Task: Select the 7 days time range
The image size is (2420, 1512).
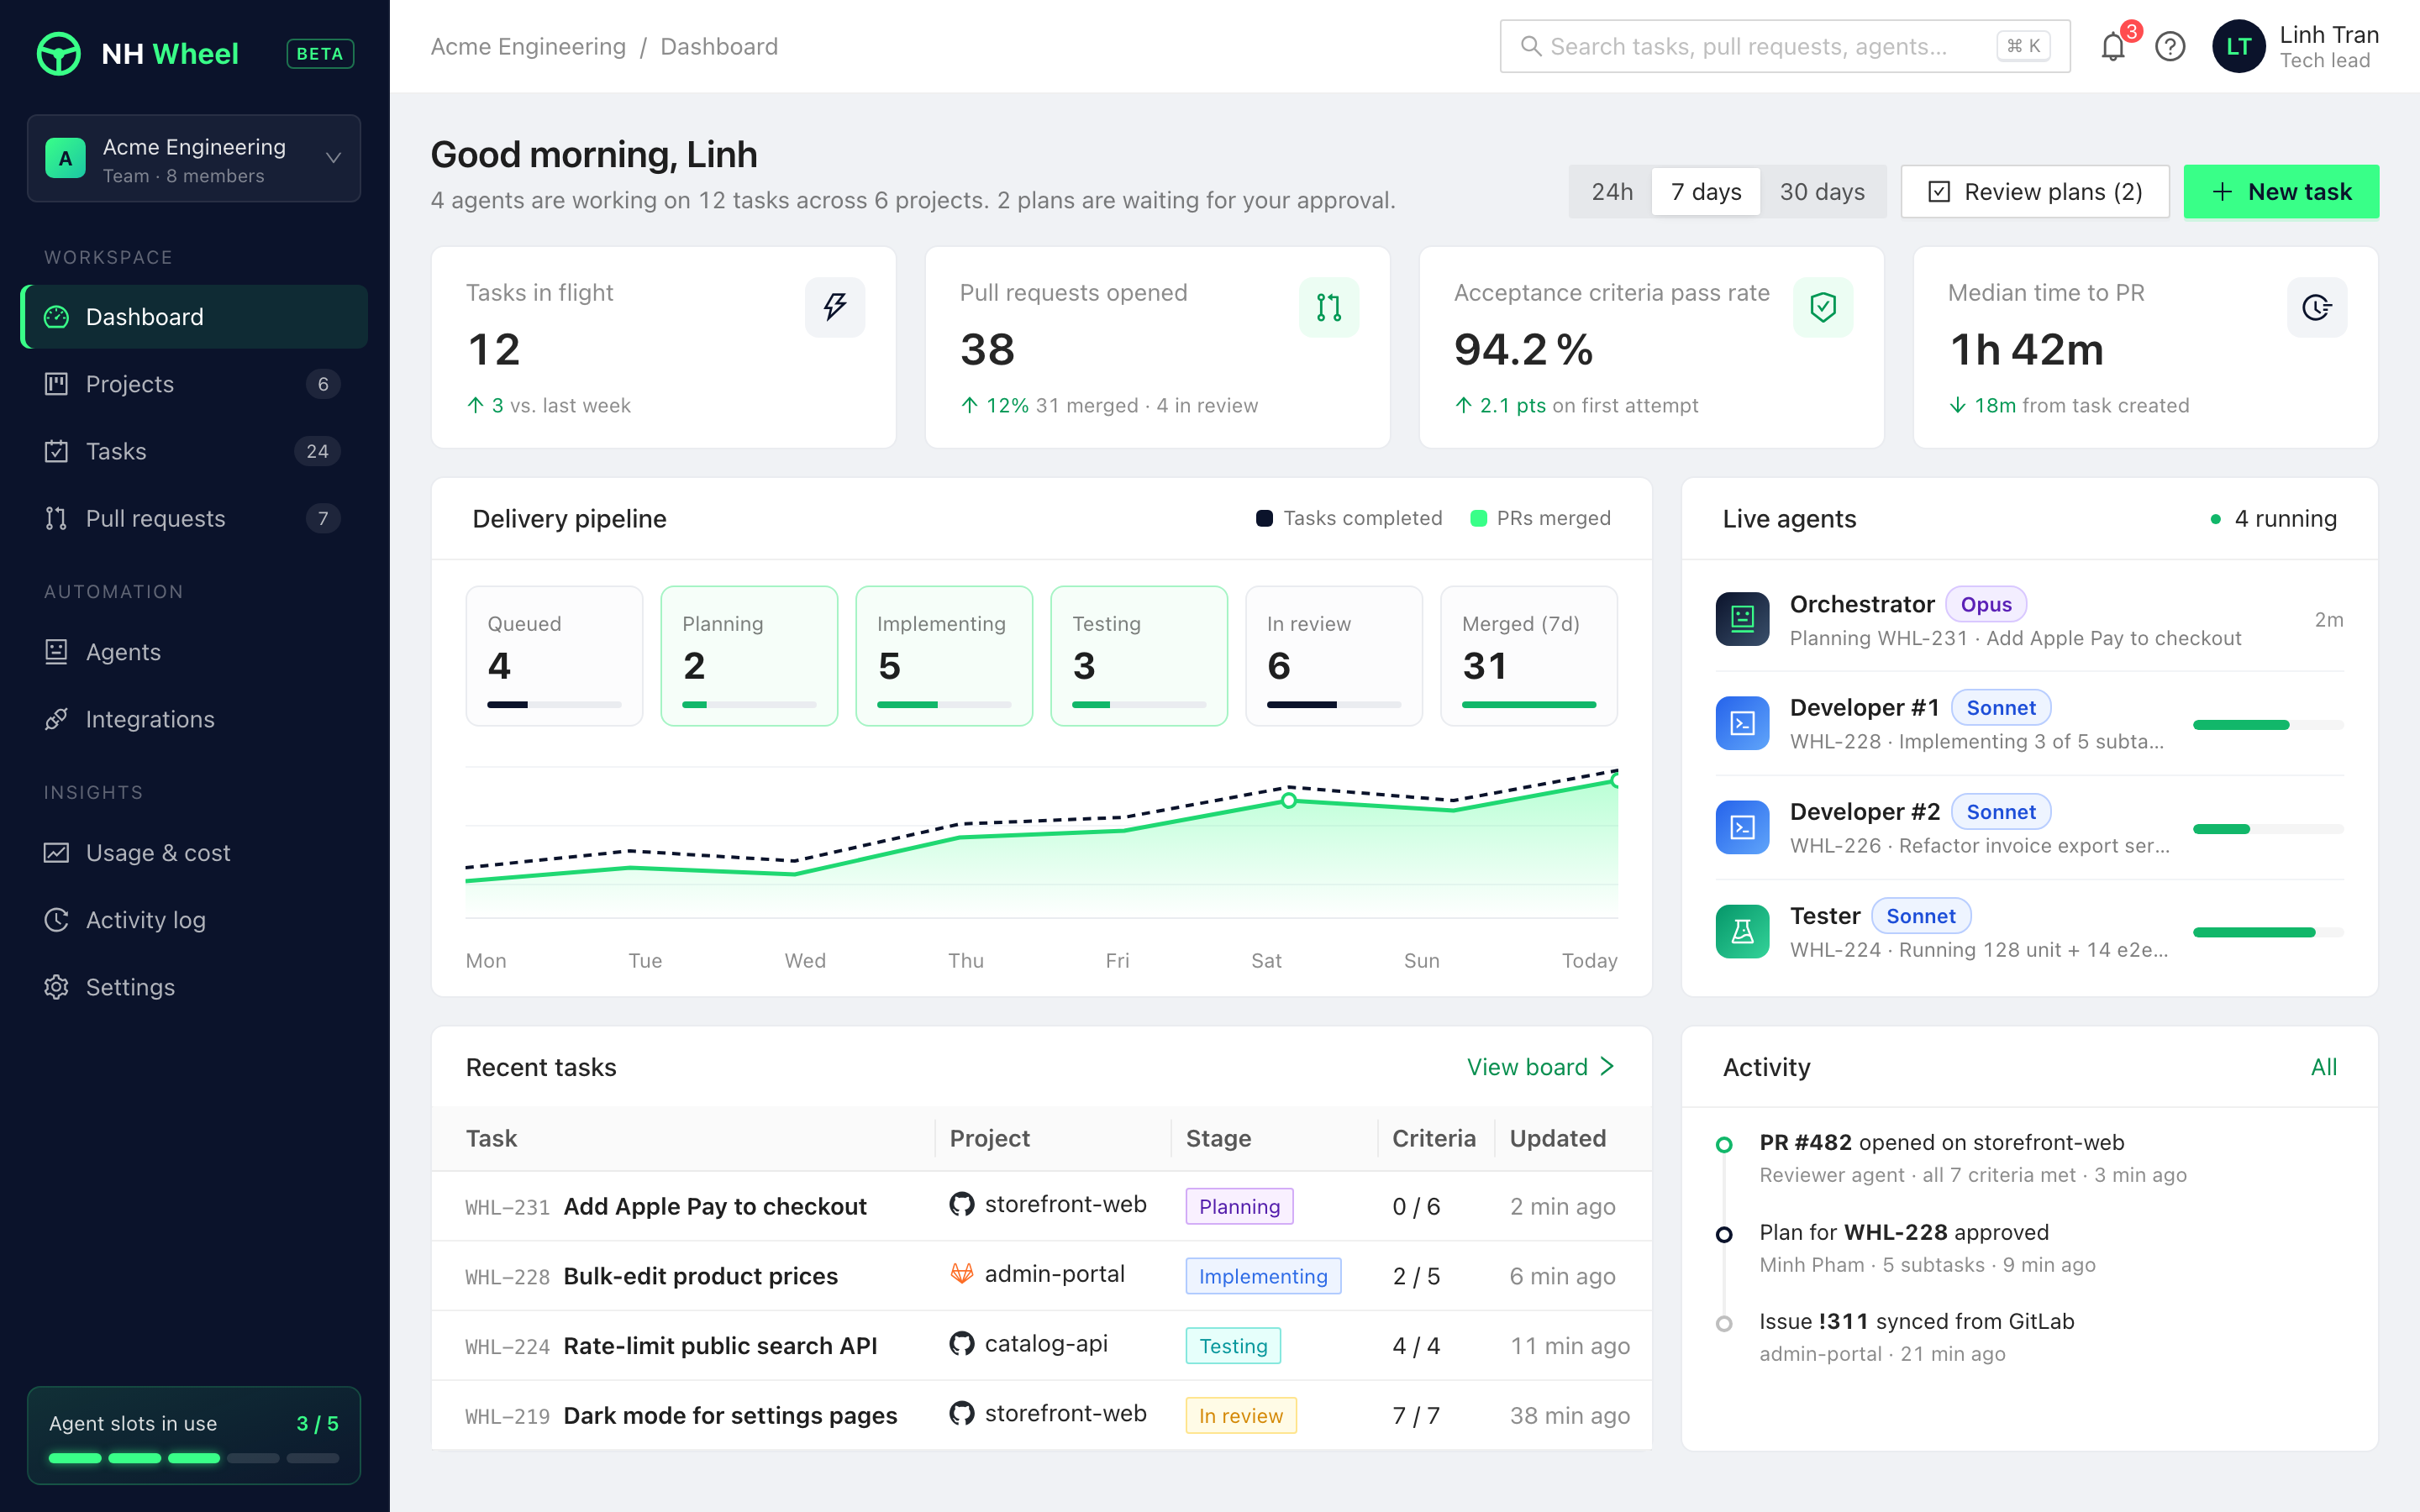Action: [x=1706, y=191]
